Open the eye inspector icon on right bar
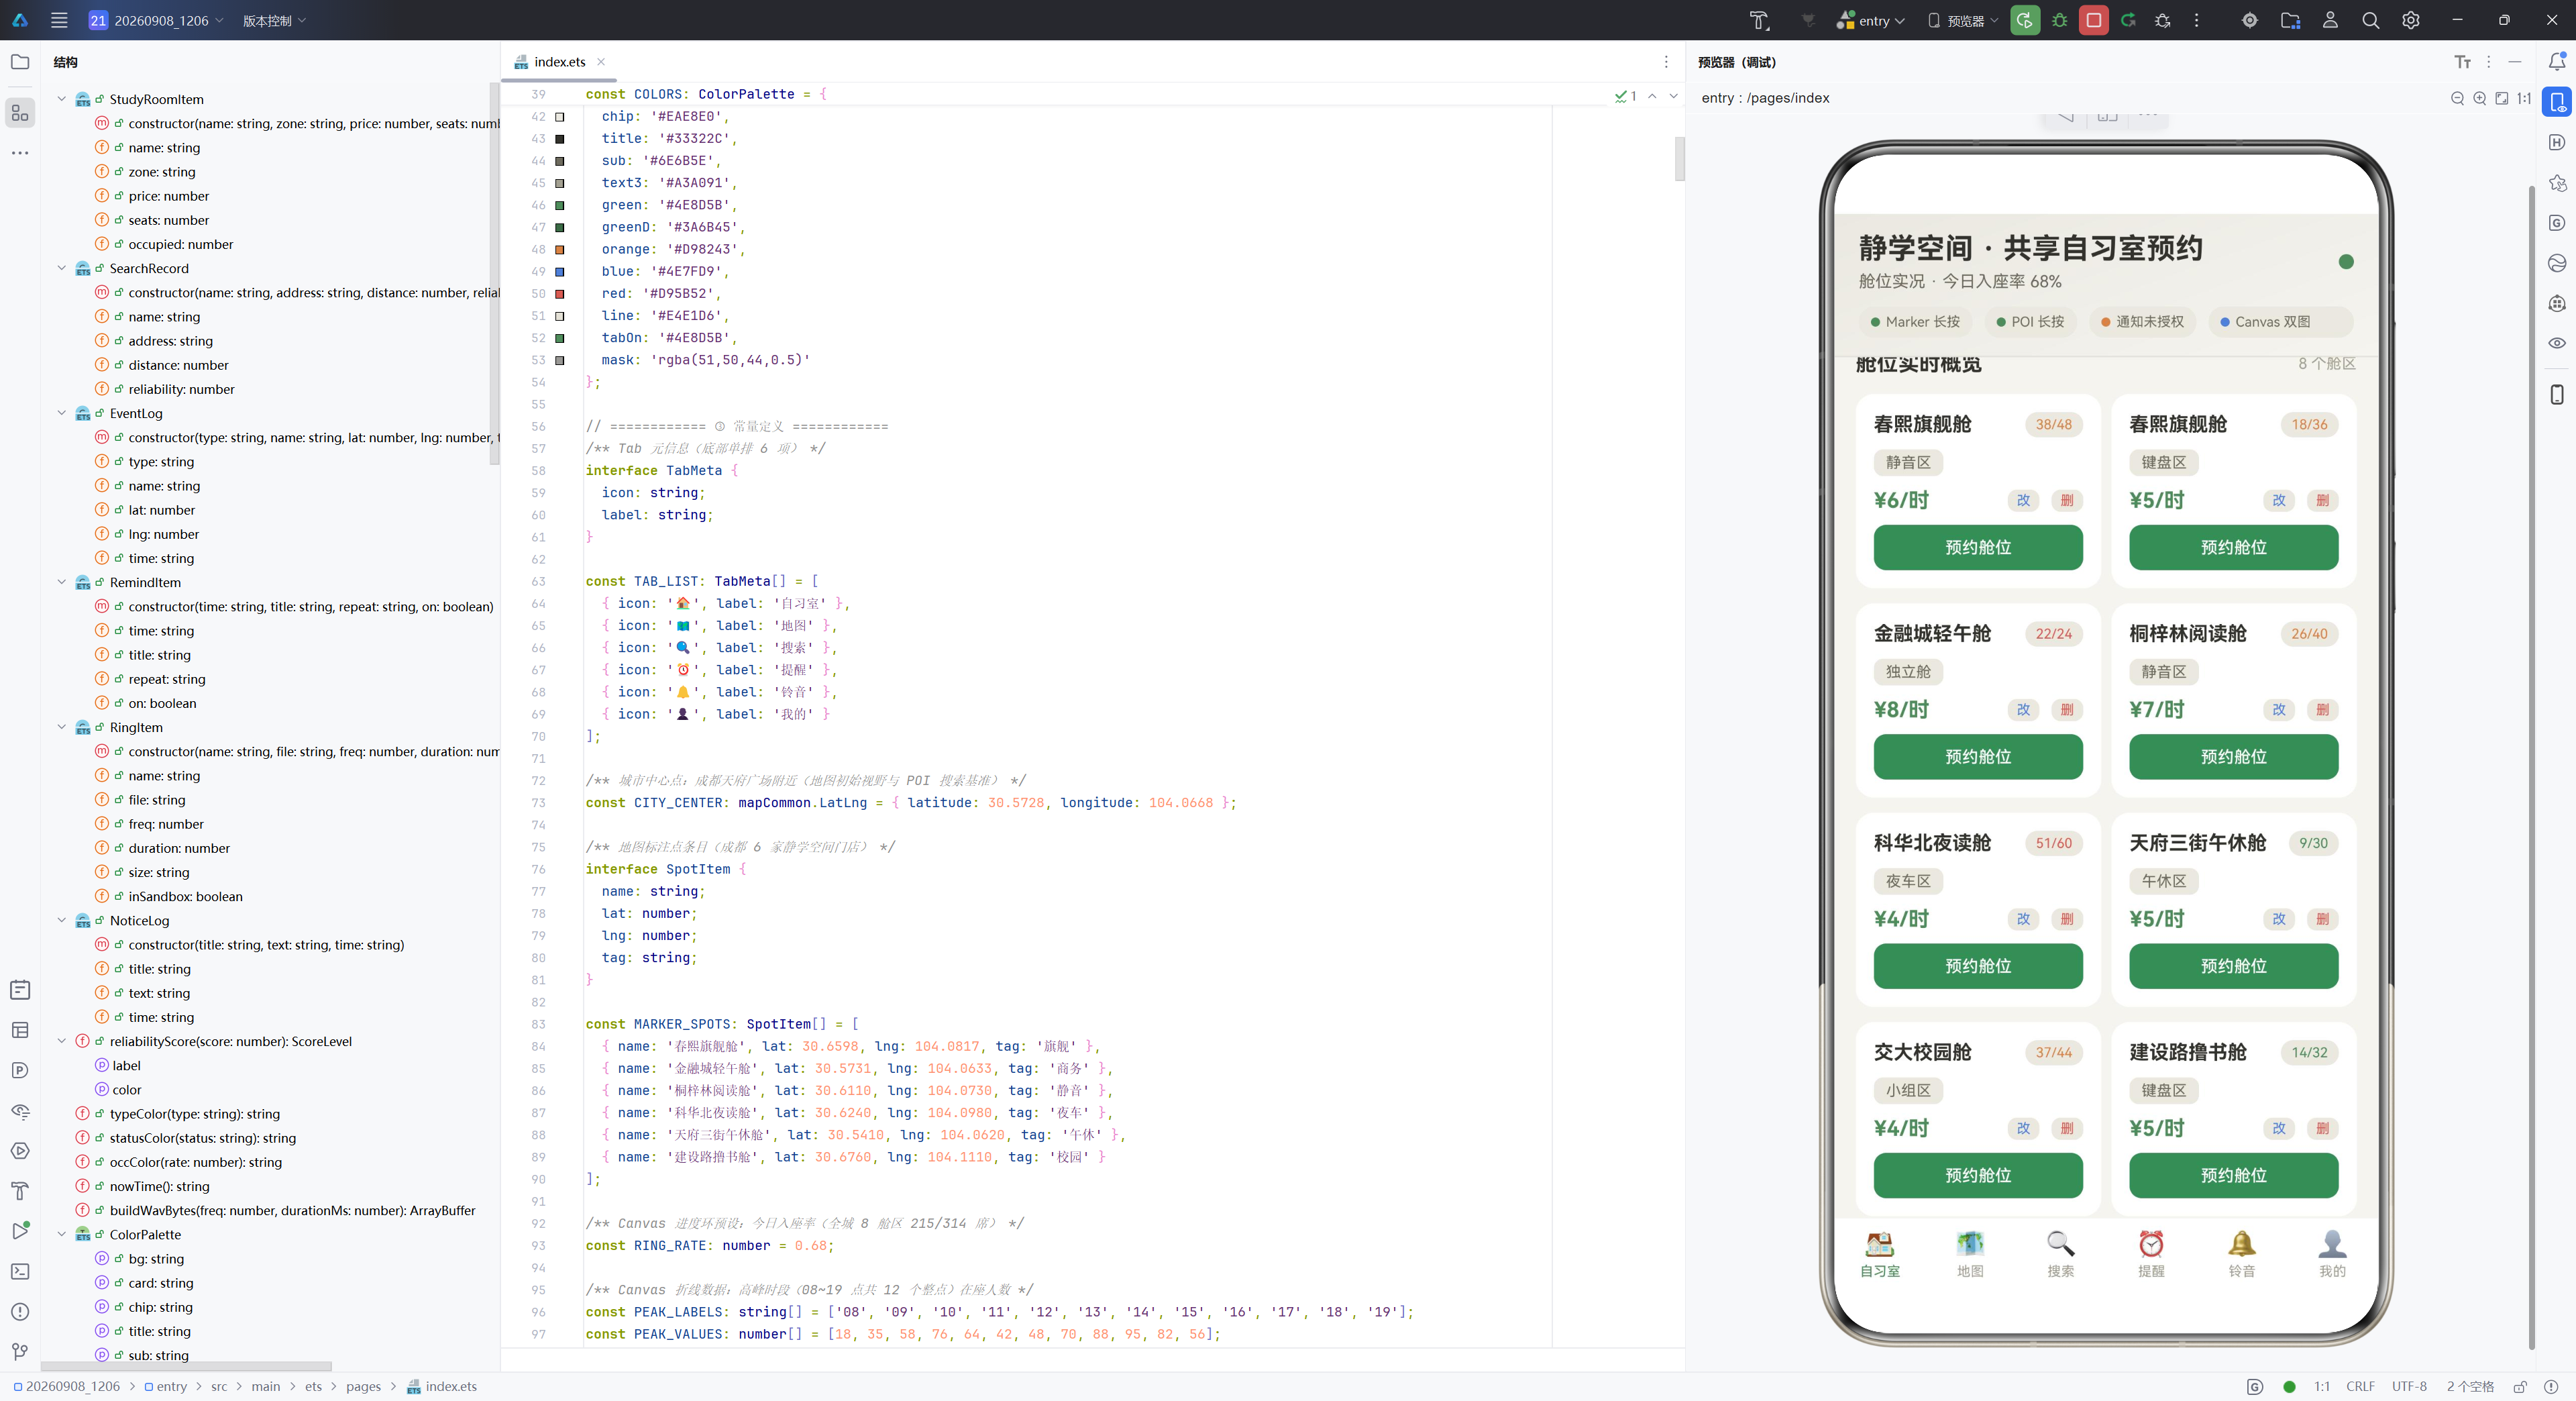This screenshot has height=1401, width=2576. 2556,343
